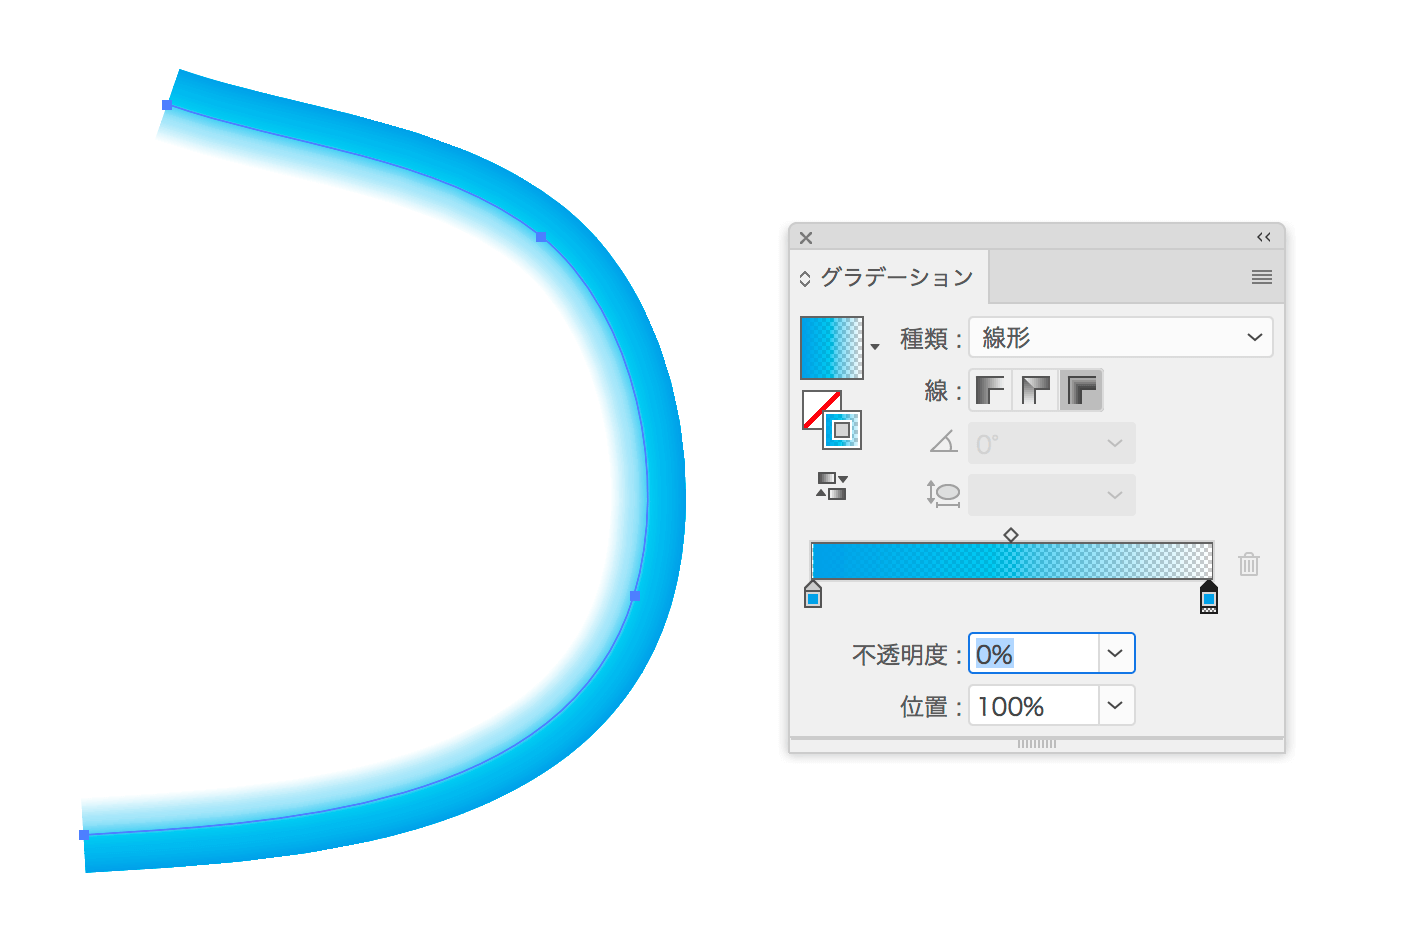Click the reverse gradient icon
This screenshot has width=1412, height=932.
tap(832, 486)
